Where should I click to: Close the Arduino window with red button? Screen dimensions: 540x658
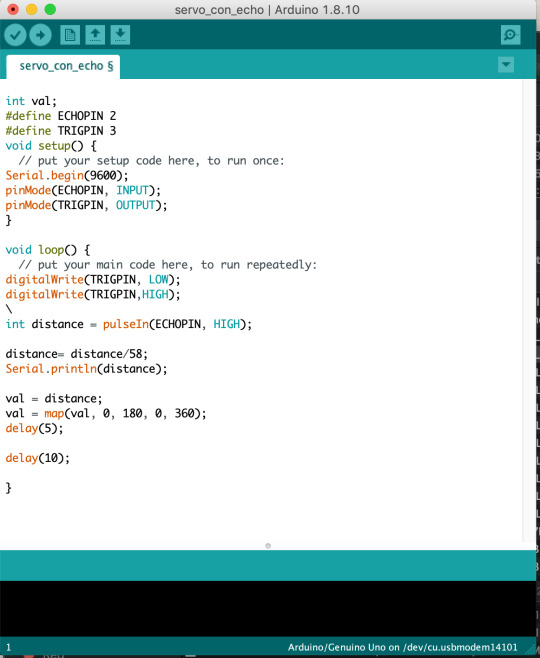[13, 9]
